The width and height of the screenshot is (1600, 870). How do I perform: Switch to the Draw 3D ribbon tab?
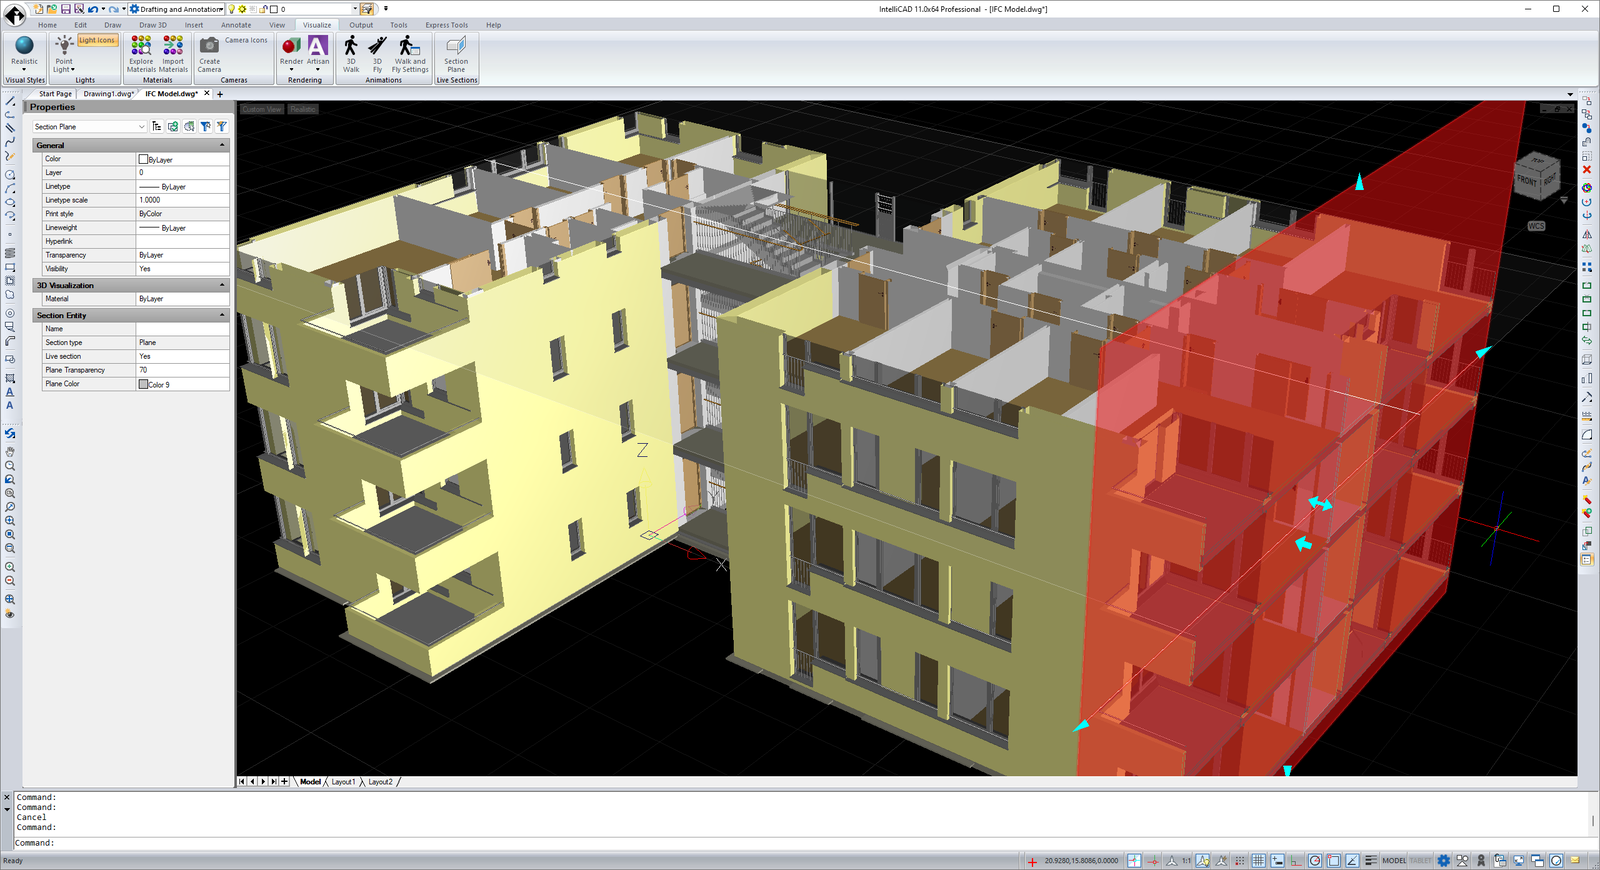(153, 25)
